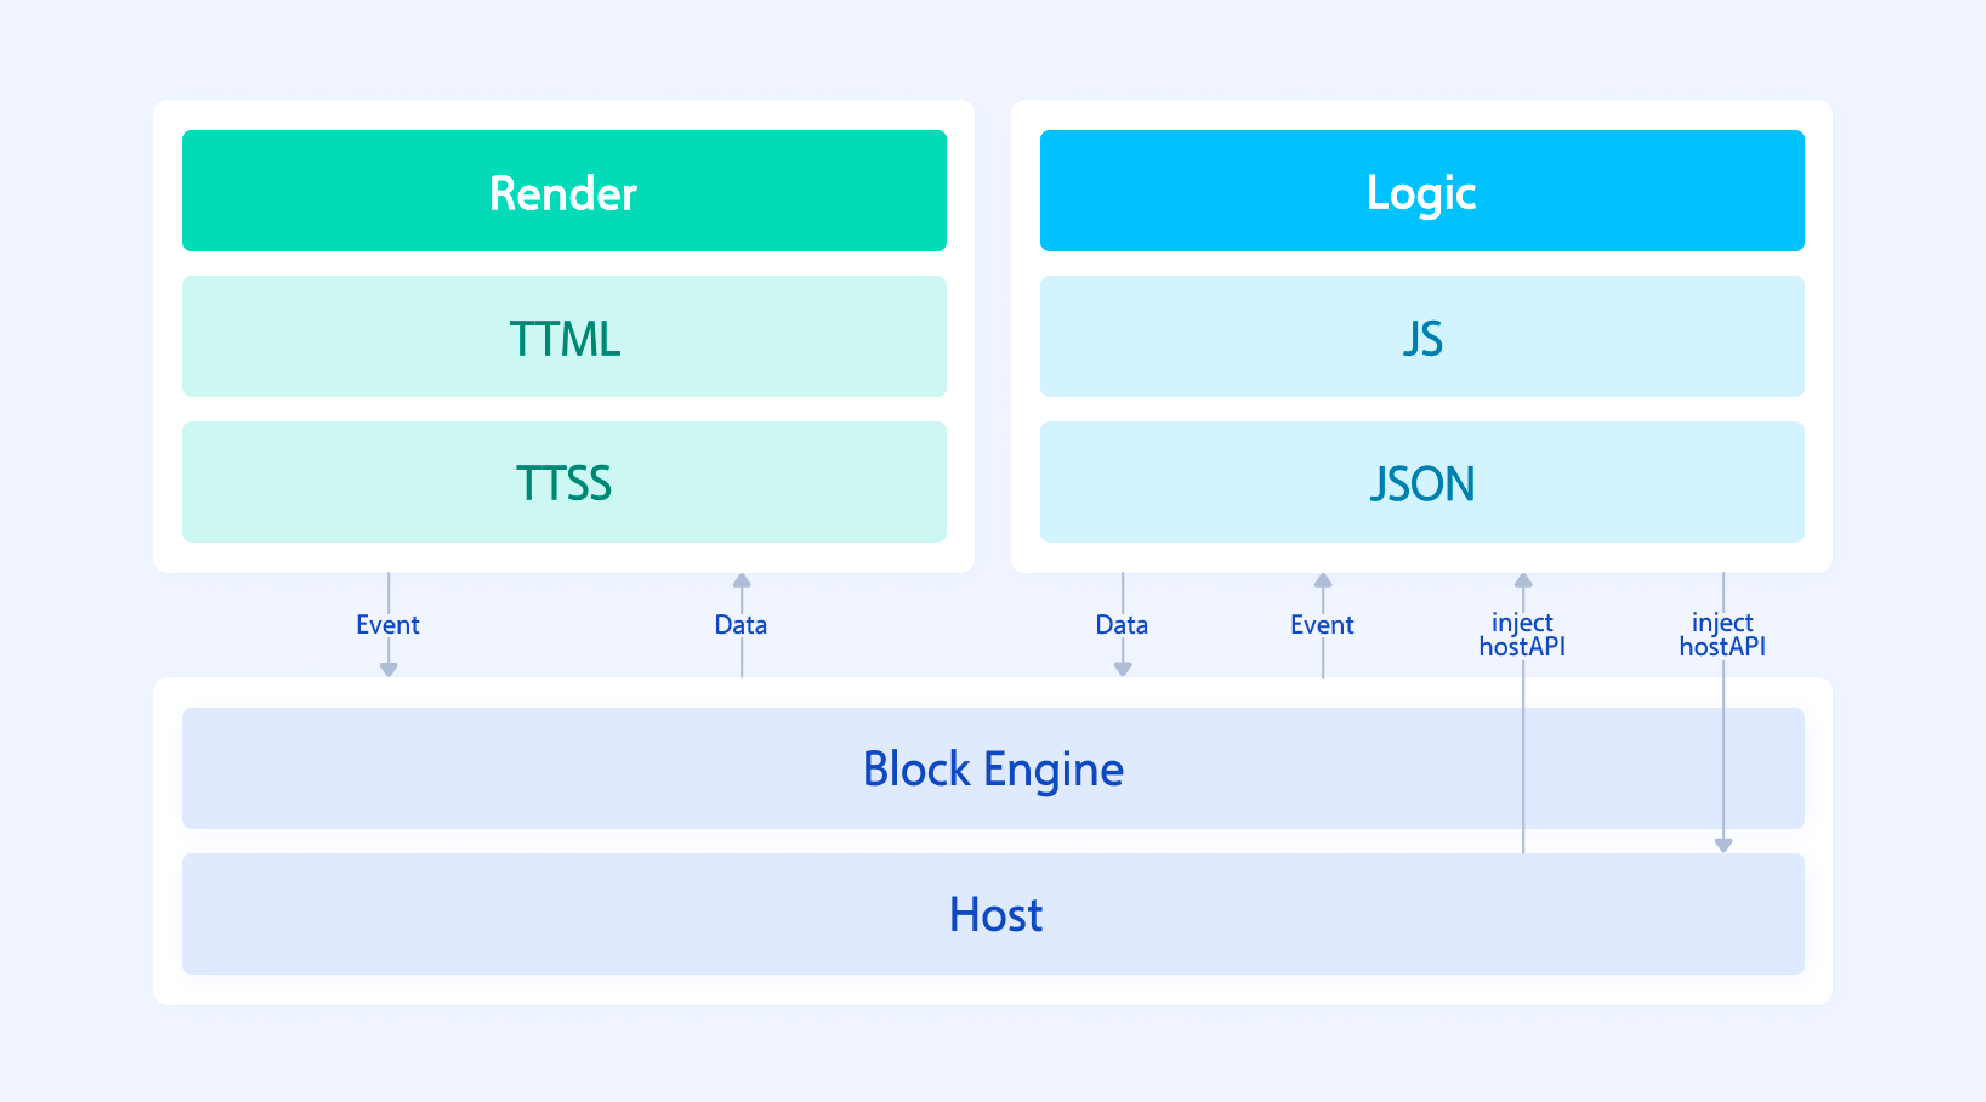
Task: Select the JSON layer block
Action: click(x=1421, y=483)
